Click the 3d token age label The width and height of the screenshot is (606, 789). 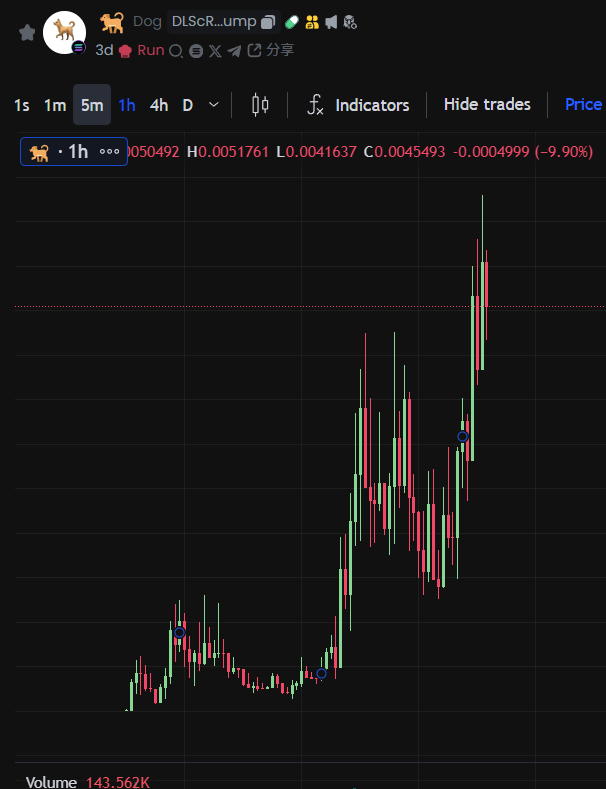coord(104,50)
